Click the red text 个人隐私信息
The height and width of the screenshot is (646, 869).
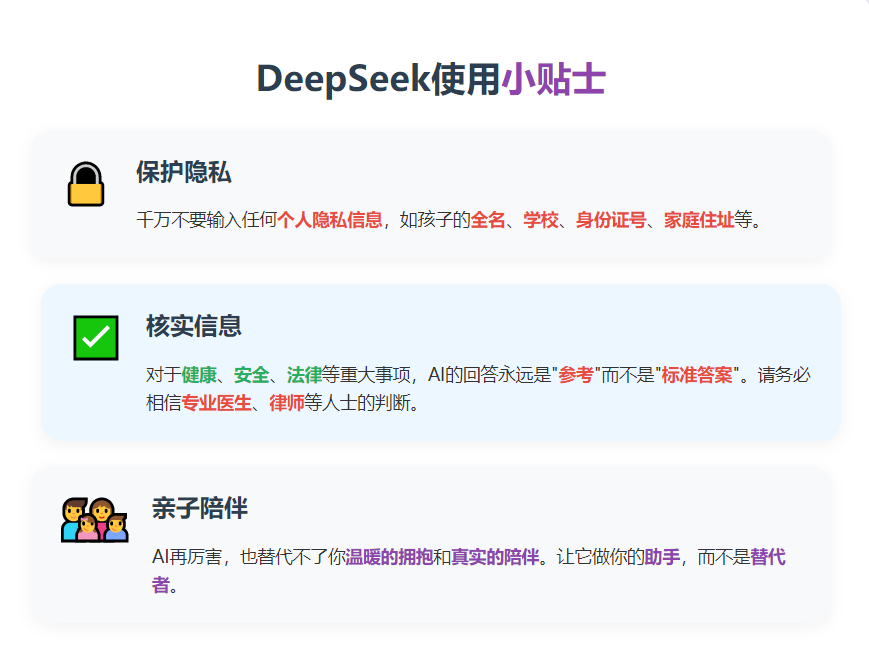(x=330, y=220)
